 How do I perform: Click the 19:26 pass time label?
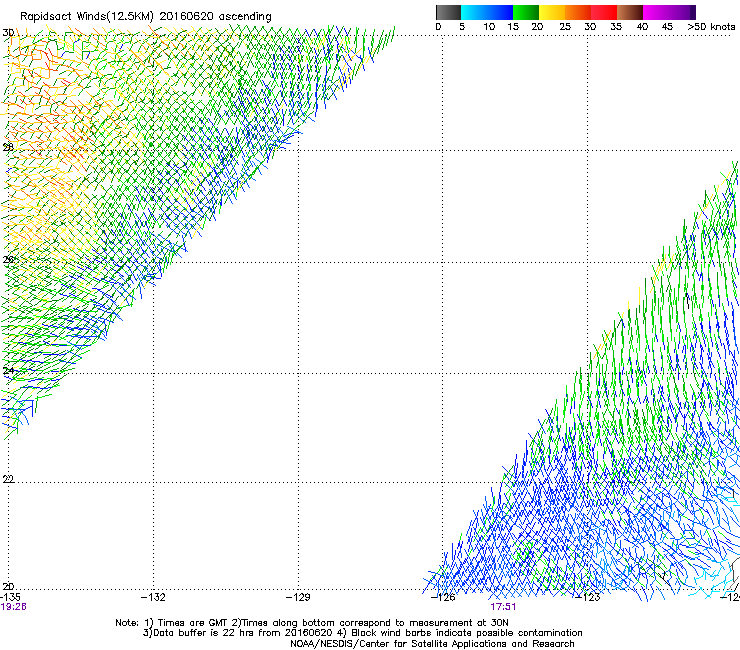(x=14, y=607)
